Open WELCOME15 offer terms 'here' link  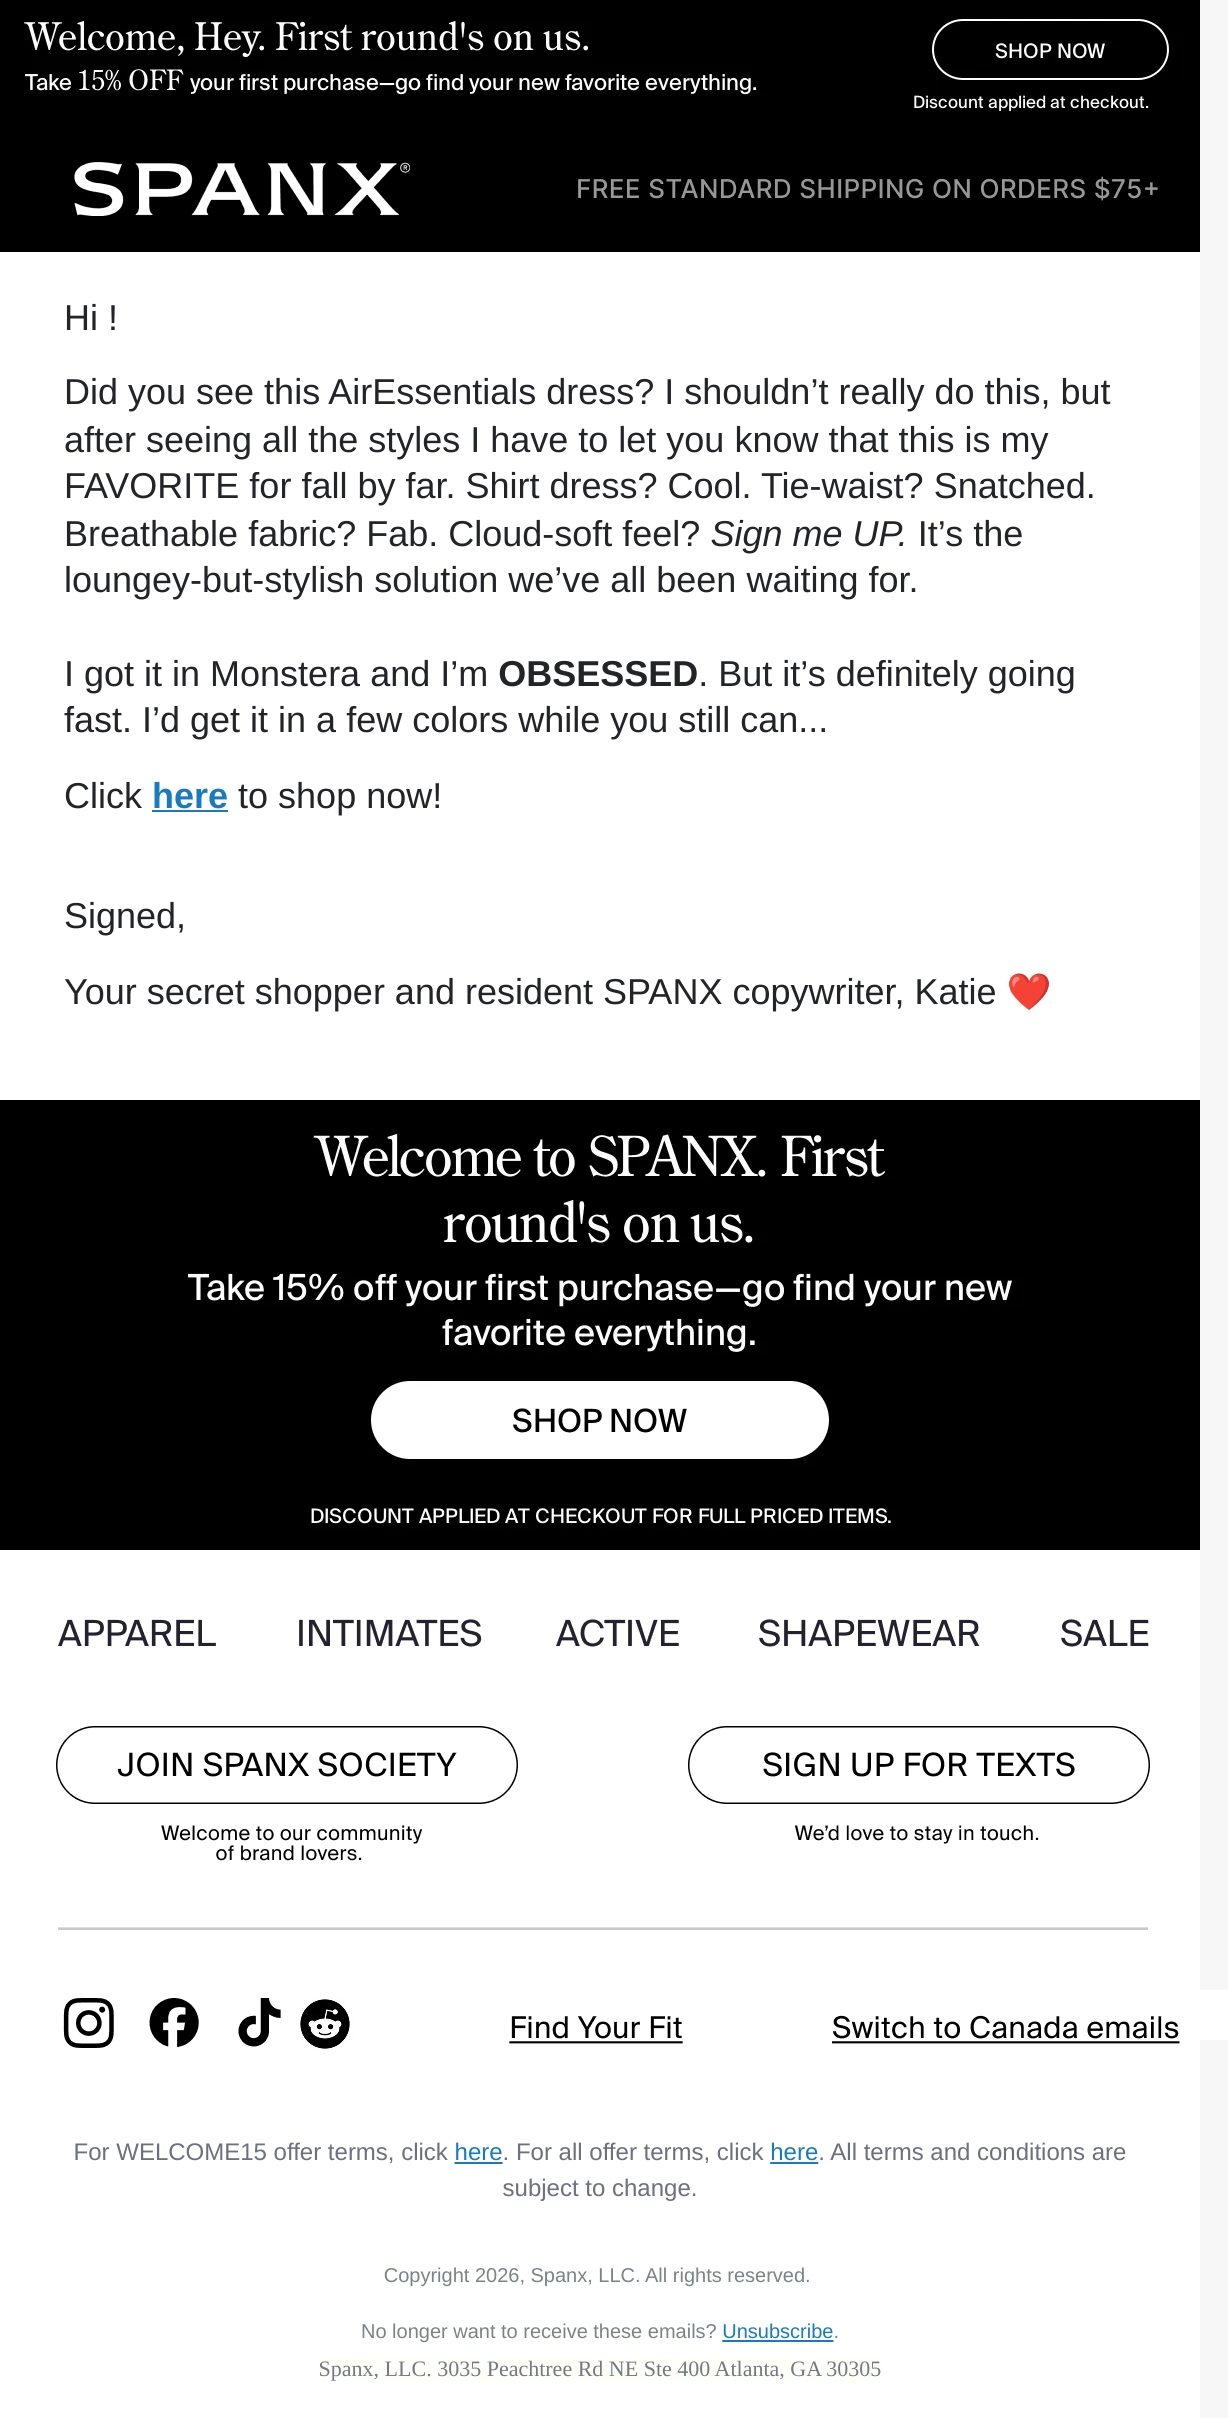[x=478, y=2152]
